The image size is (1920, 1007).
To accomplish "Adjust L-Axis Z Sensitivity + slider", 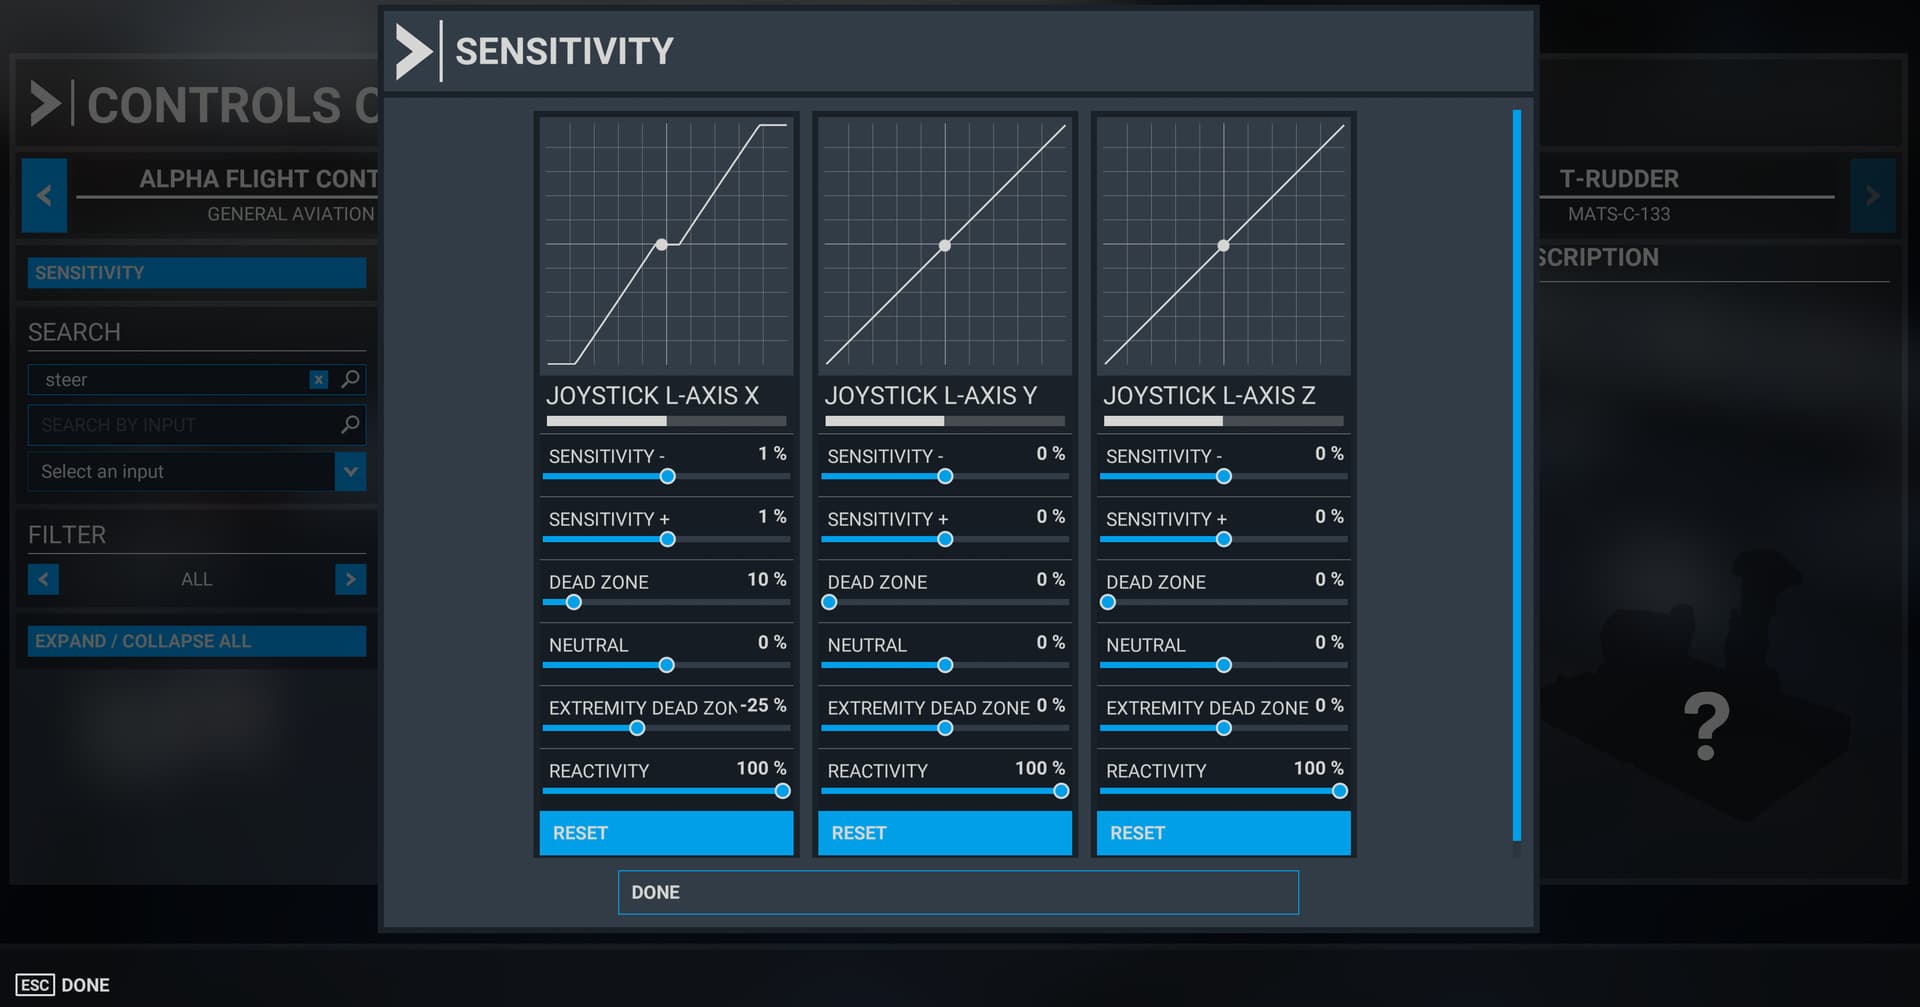I will [1224, 540].
